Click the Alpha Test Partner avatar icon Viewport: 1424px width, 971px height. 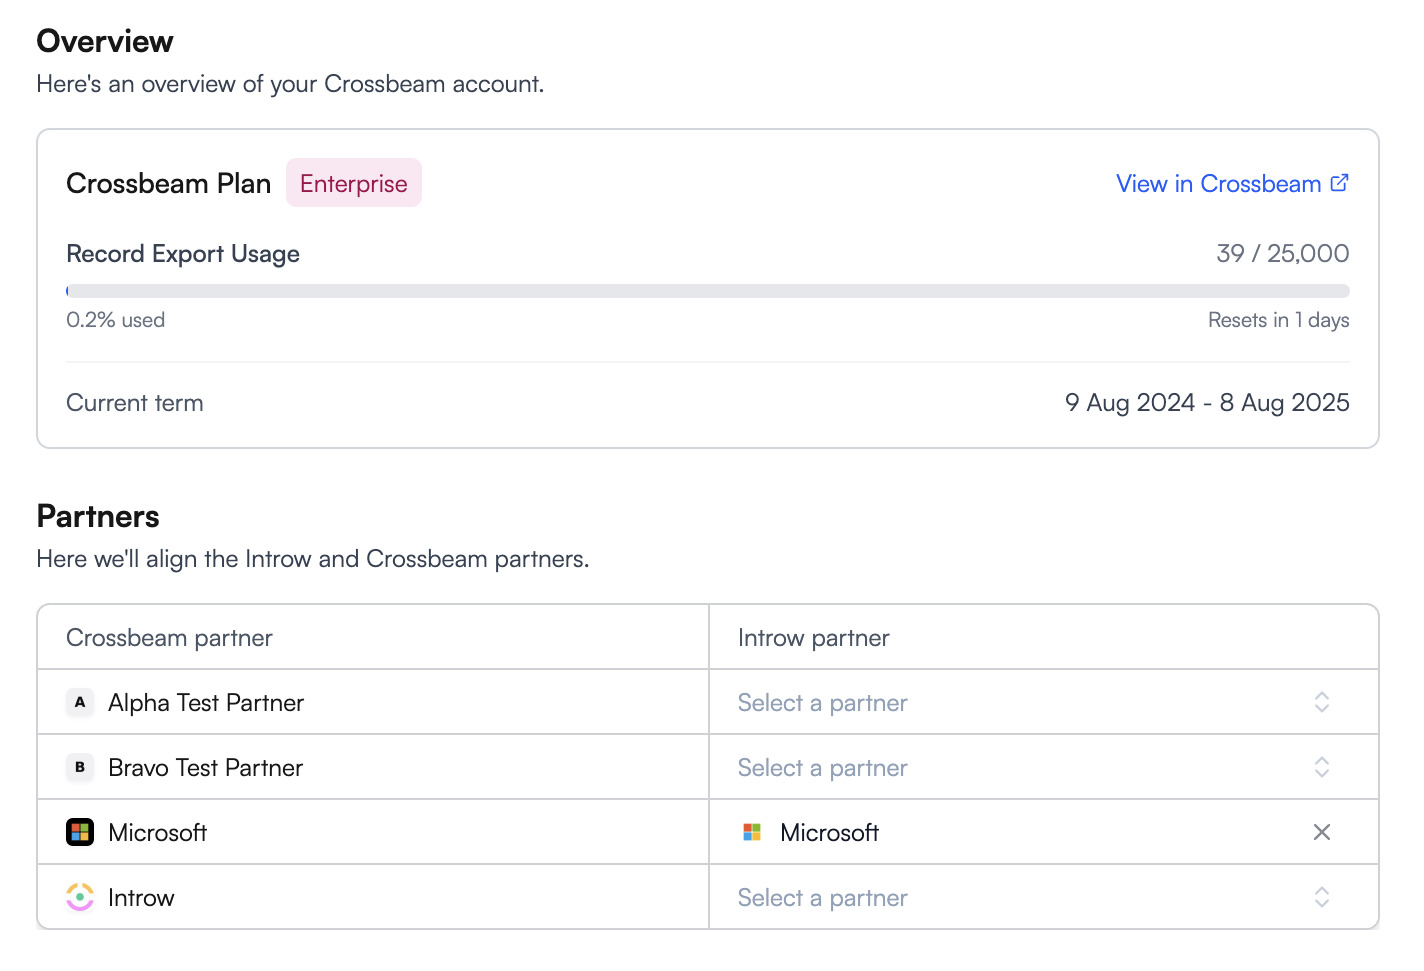(80, 703)
